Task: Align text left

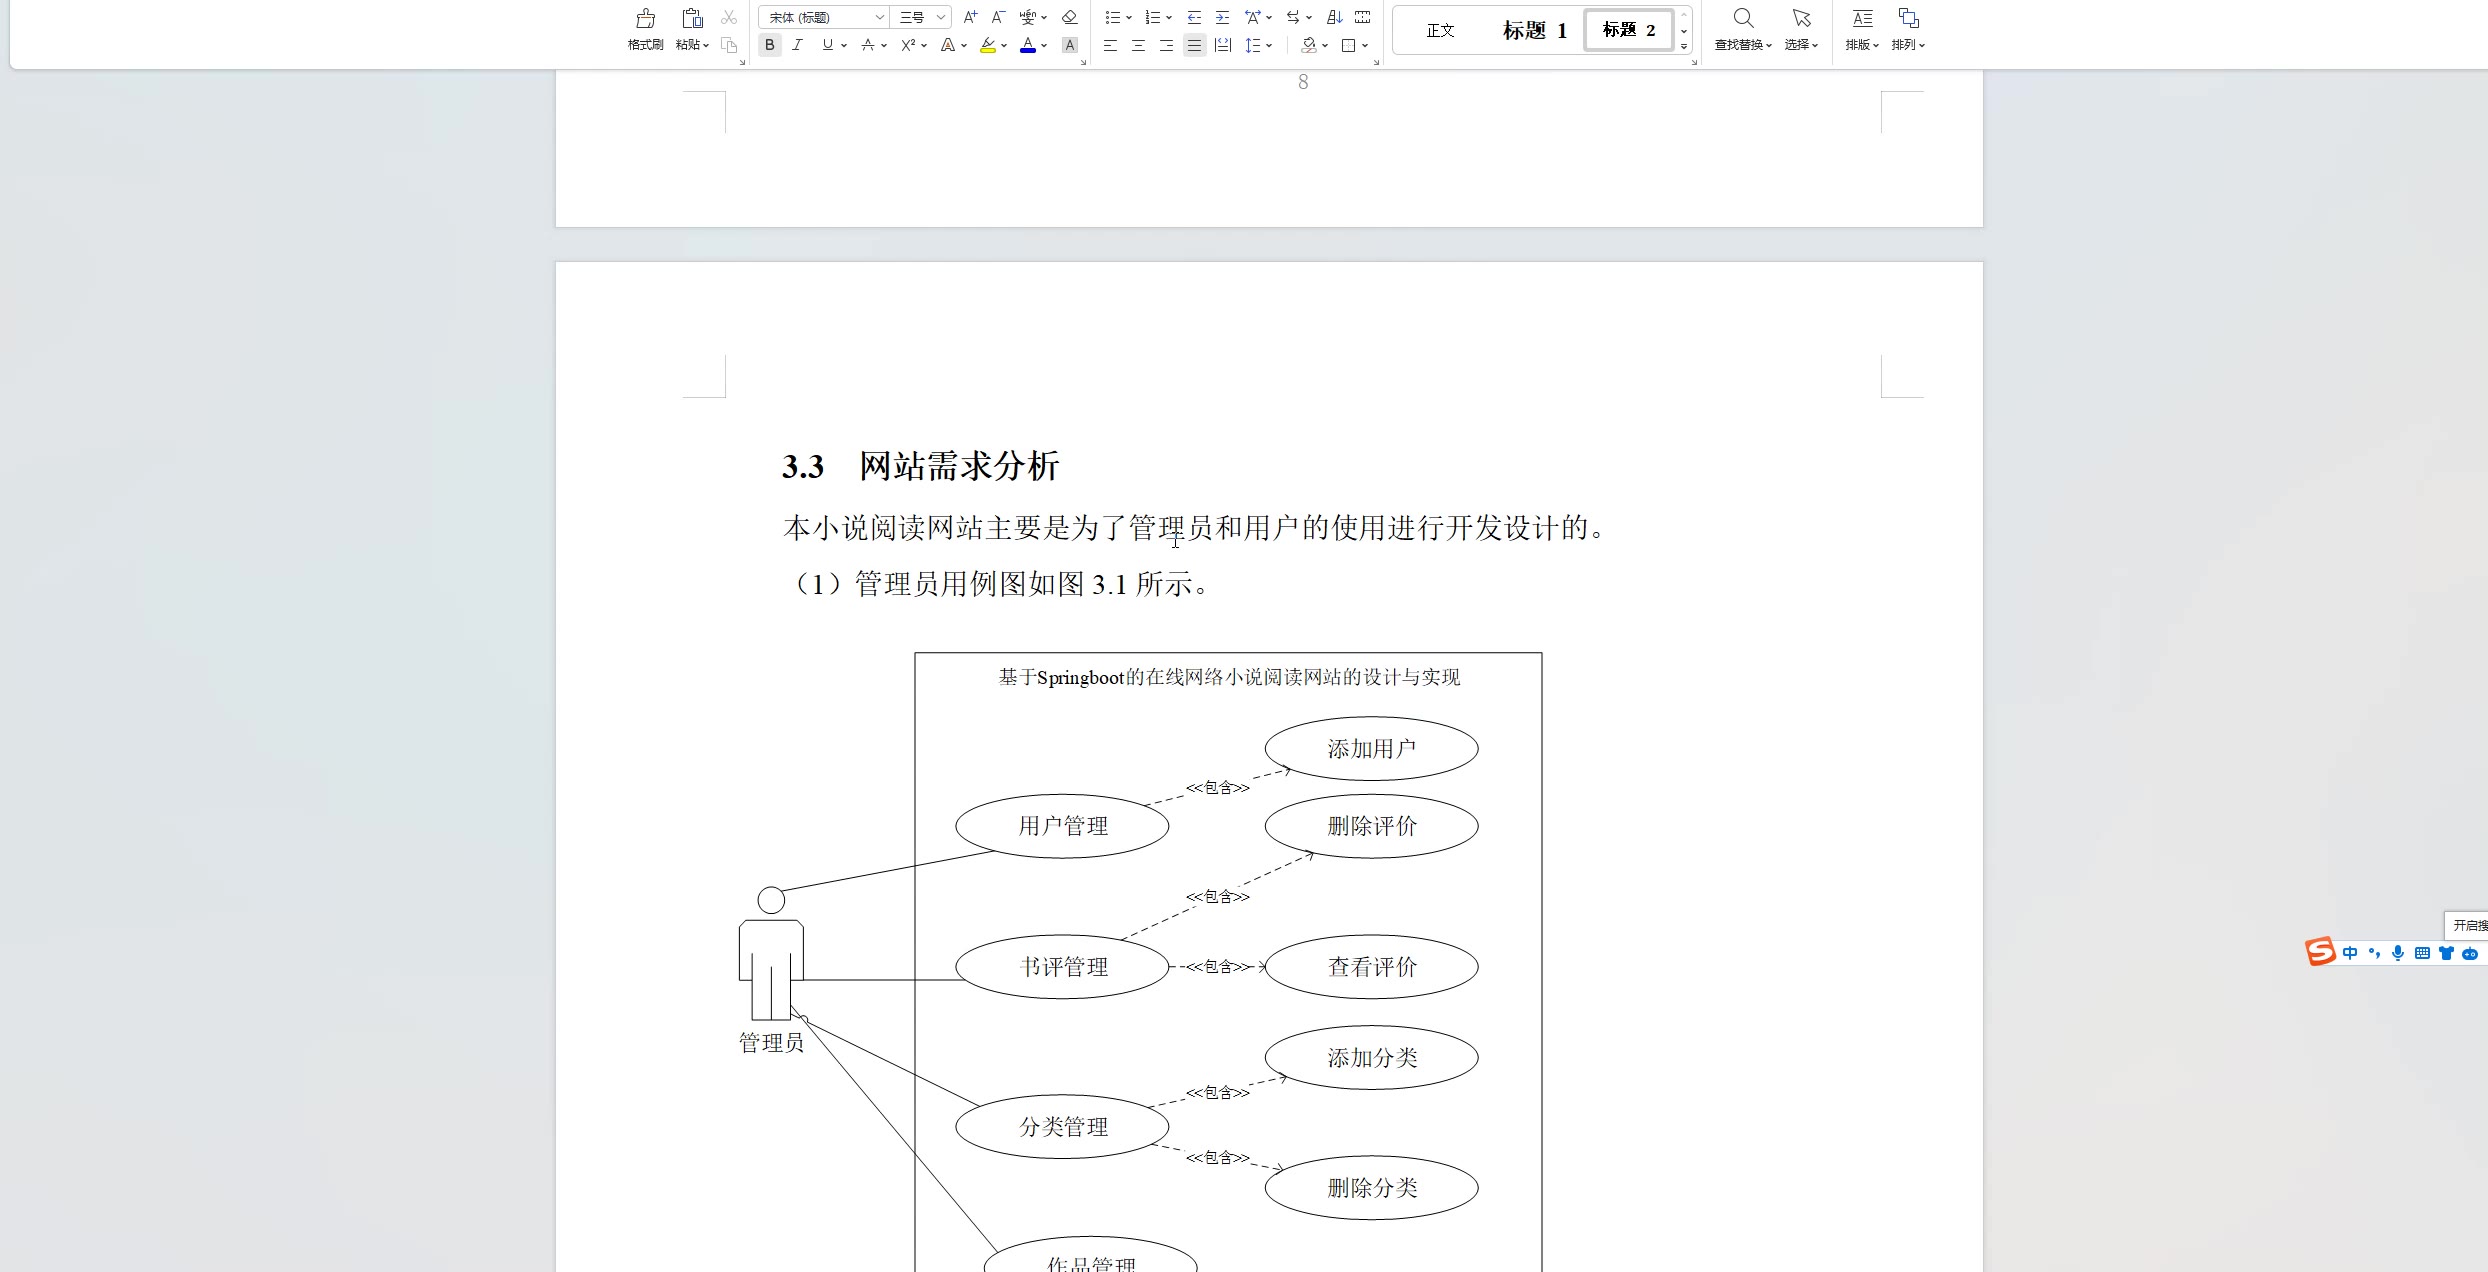Action: tap(1110, 45)
